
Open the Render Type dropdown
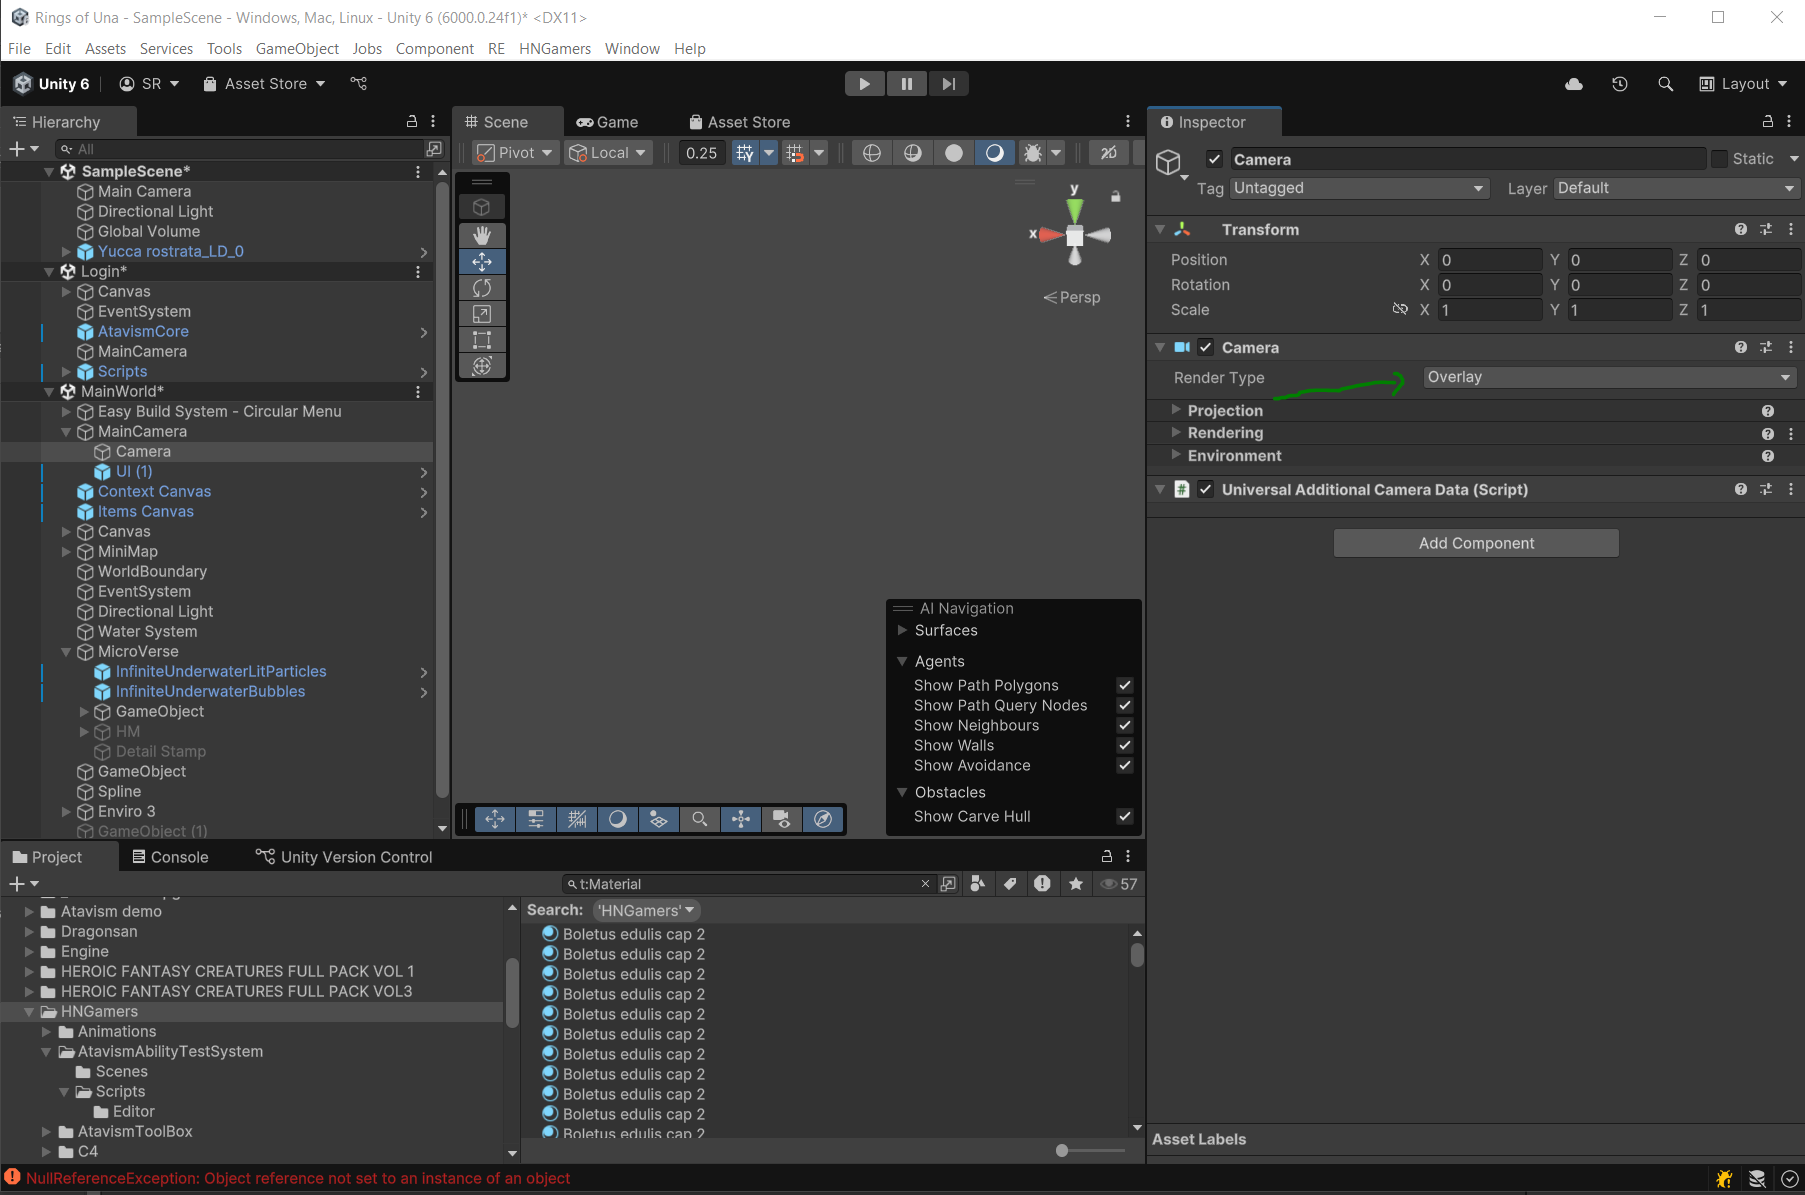tap(1608, 377)
